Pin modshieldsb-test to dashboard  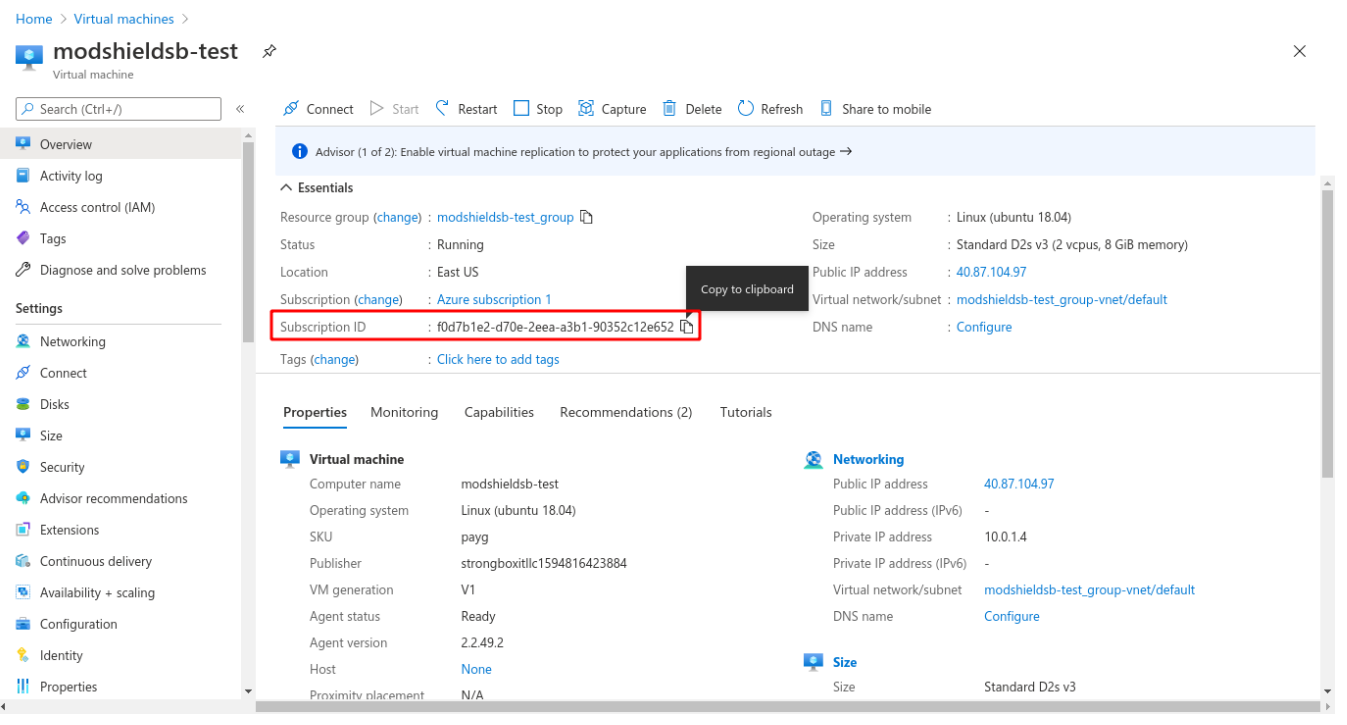click(269, 51)
